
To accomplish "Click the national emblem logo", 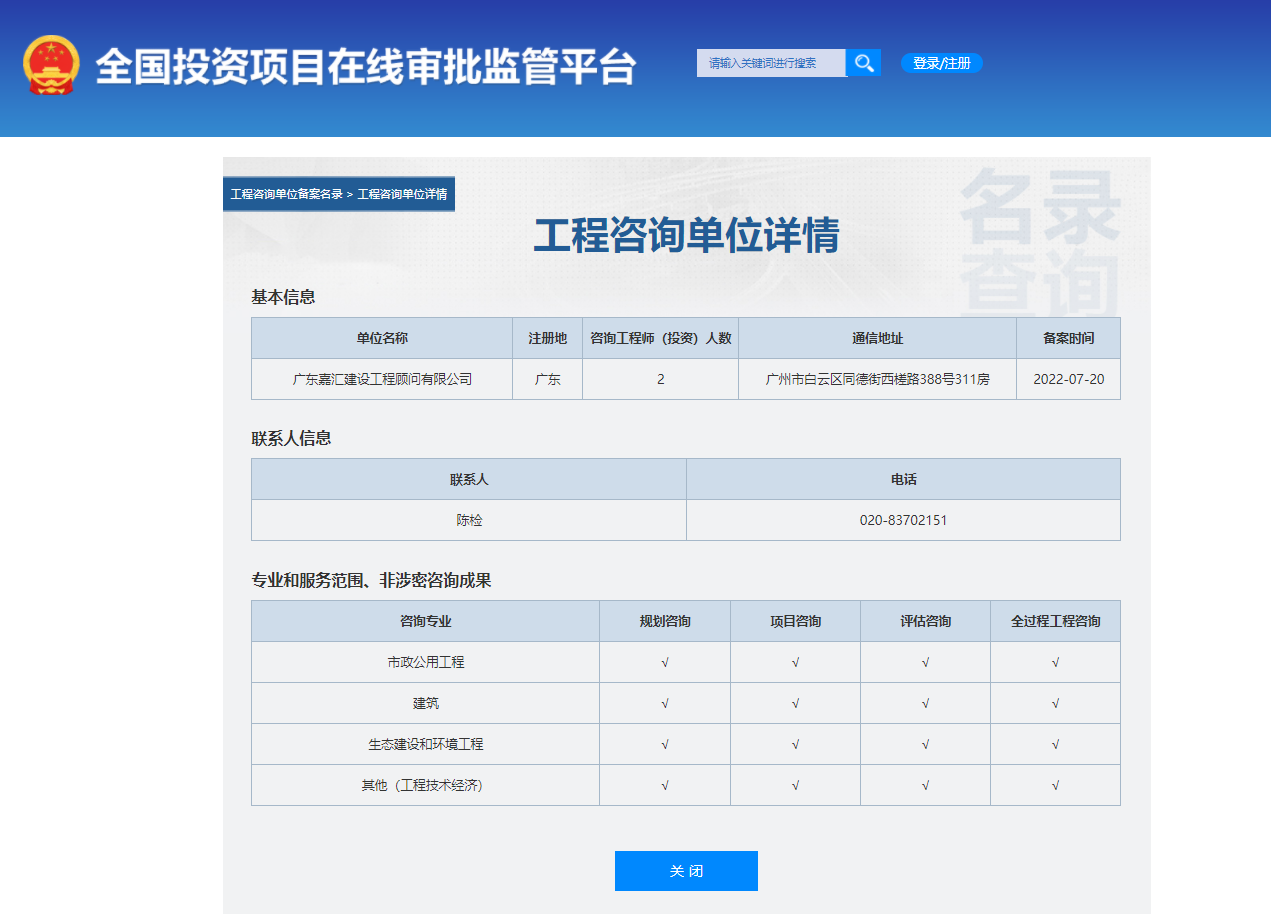I will point(51,65).
